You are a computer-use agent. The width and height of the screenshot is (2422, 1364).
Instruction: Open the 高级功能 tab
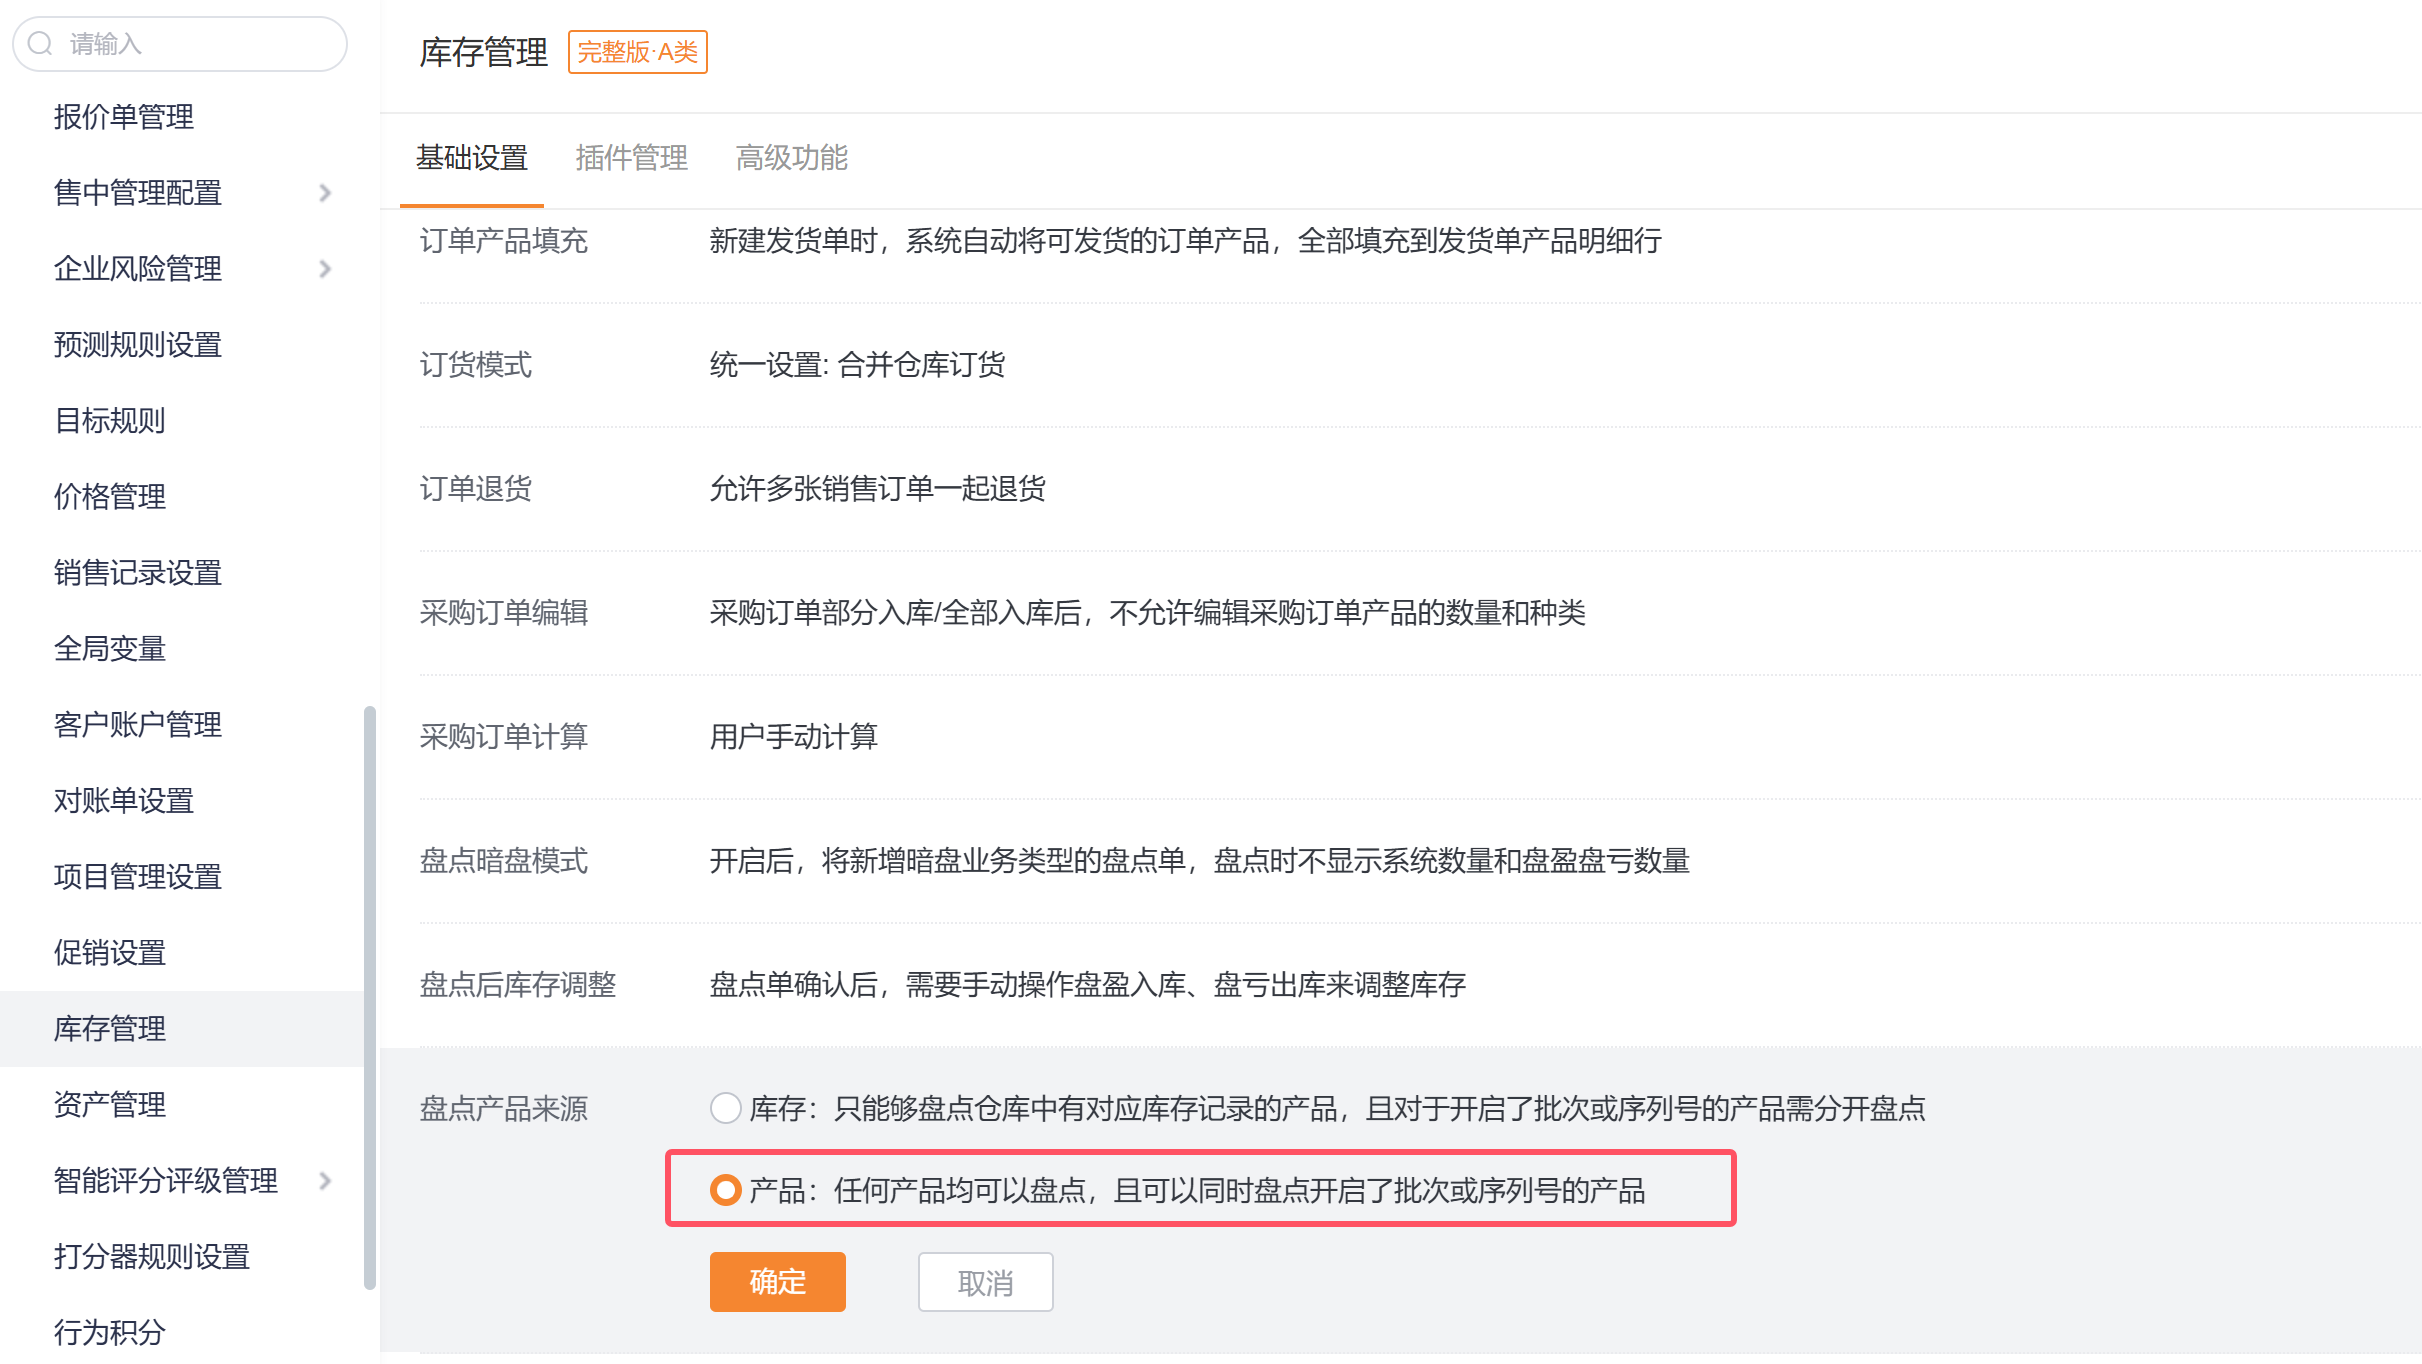(x=791, y=158)
